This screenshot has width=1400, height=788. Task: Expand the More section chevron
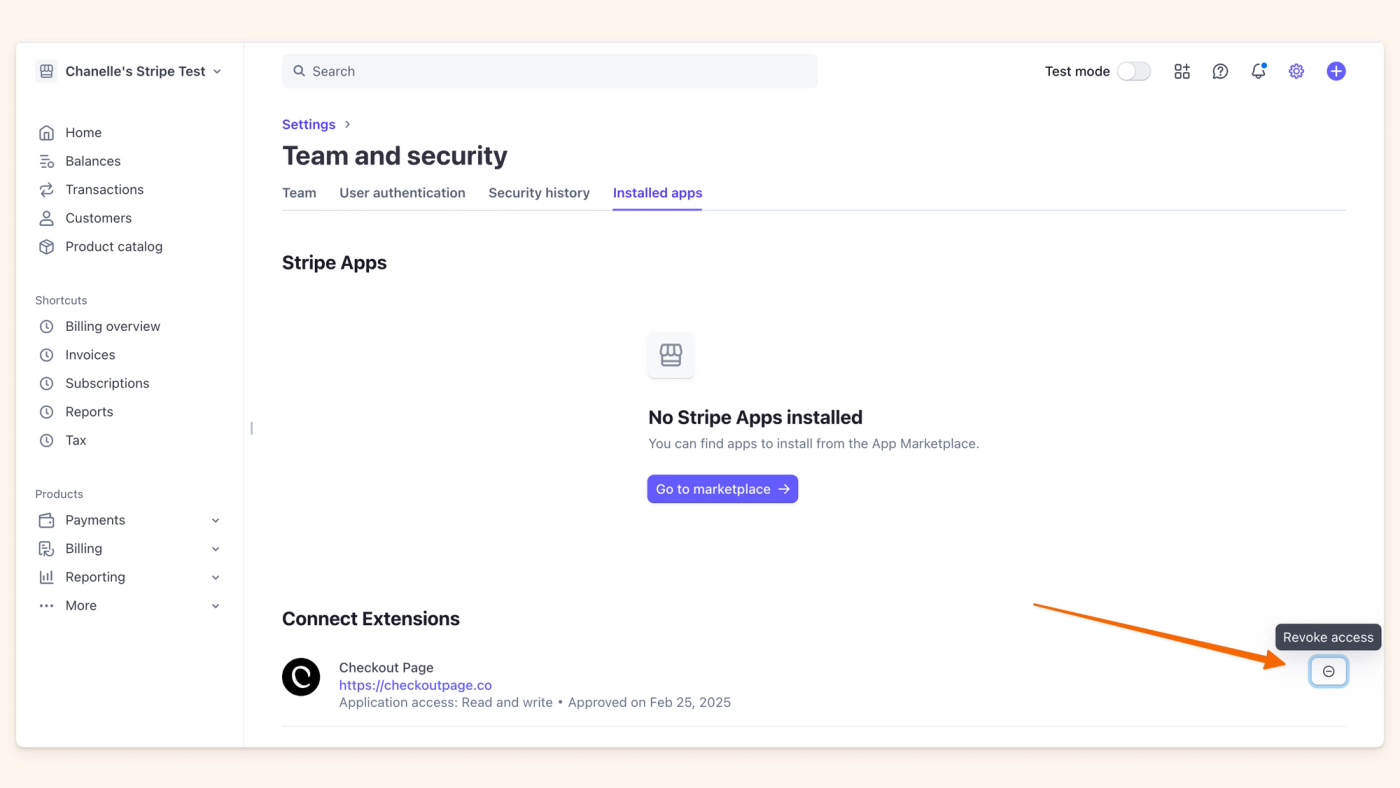coord(216,606)
